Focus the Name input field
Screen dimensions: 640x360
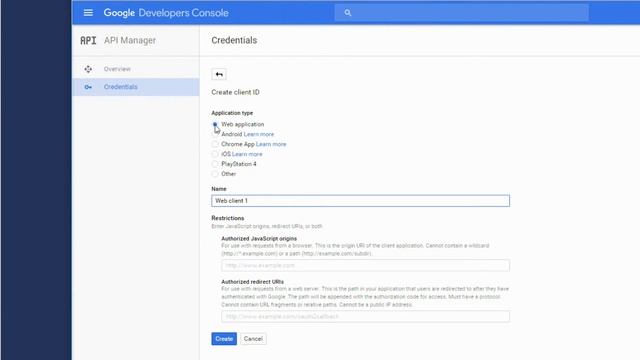(x=360, y=201)
